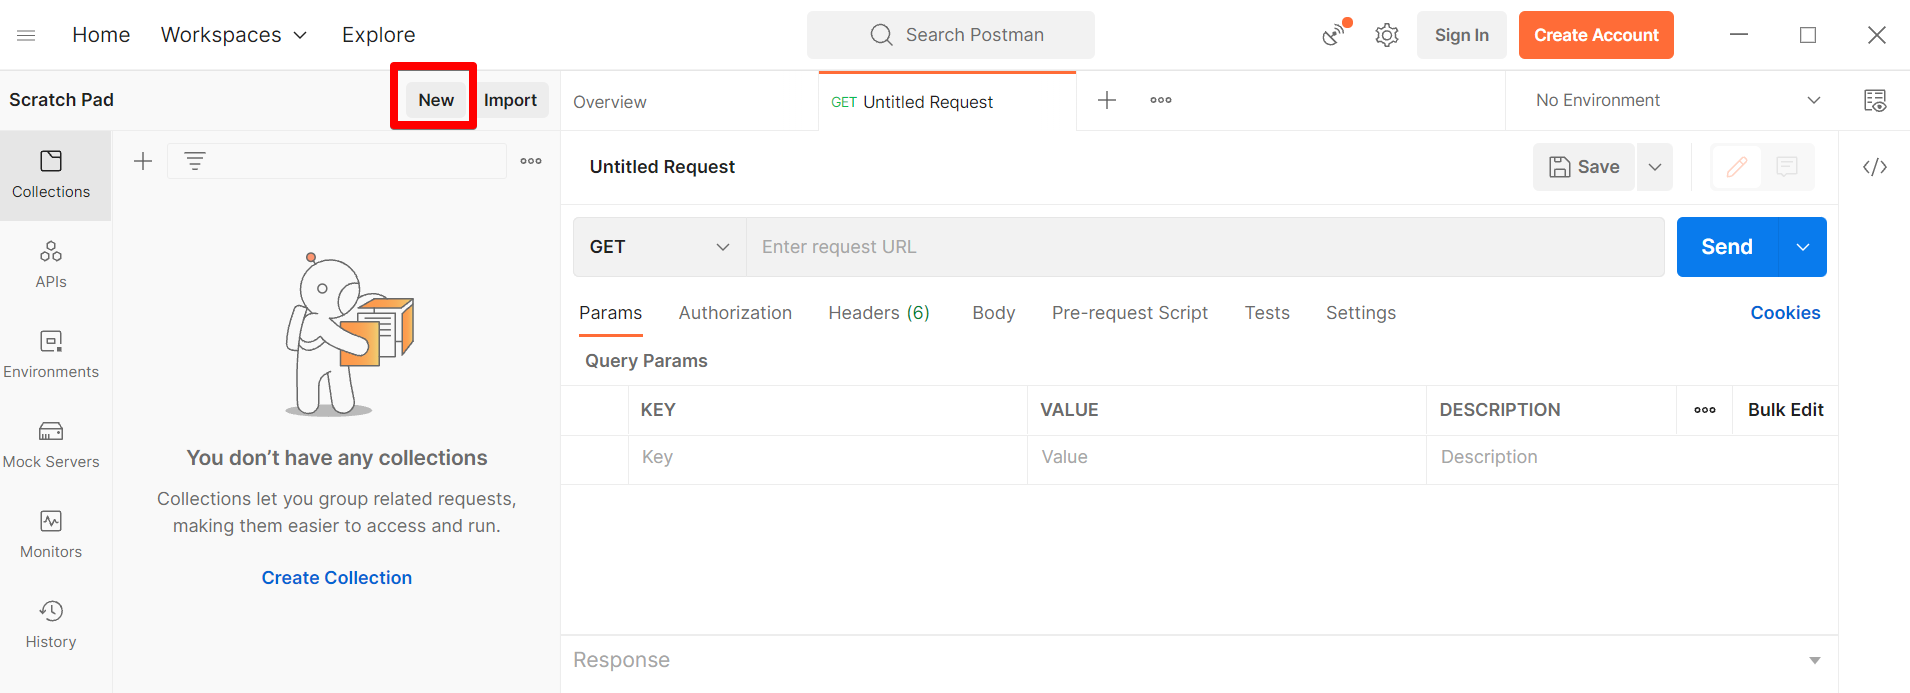Viewport: 1910px width, 693px height.
Task: Click the pencil edit icon
Action: [1737, 167]
